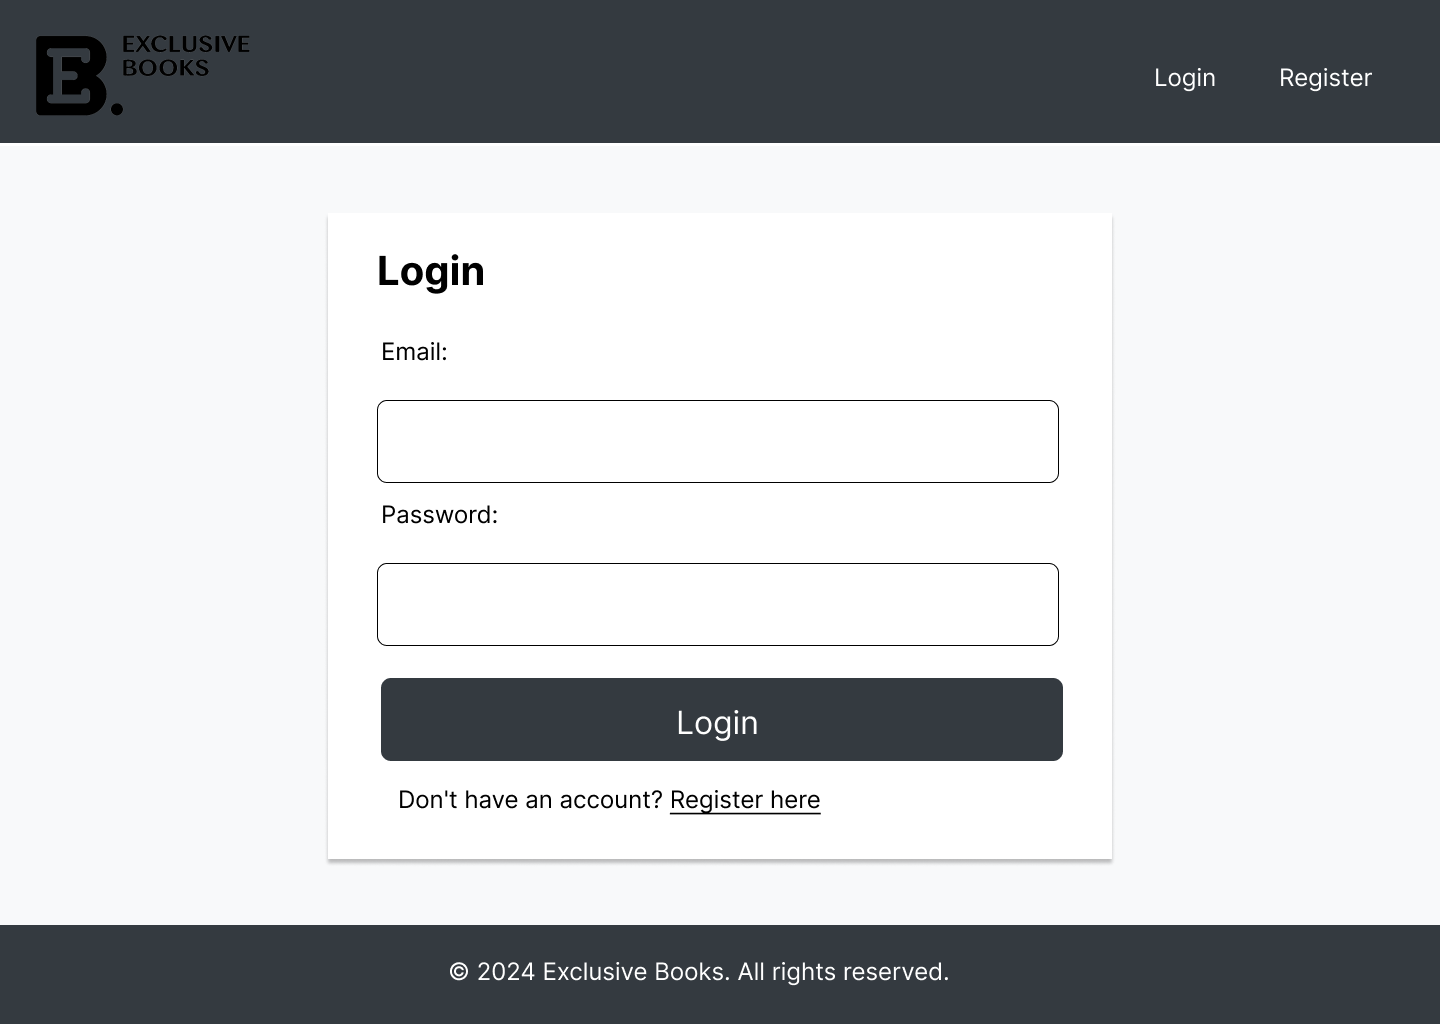Click the "All rights reserved." footer text
1440x1024 pixels.
point(843,972)
